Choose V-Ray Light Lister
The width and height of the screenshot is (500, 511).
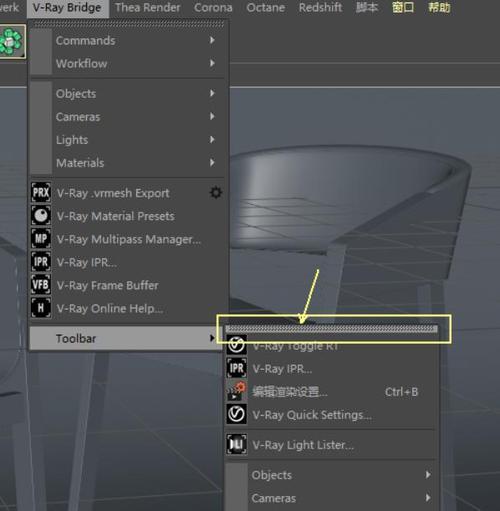pyautogui.click(x=331, y=445)
